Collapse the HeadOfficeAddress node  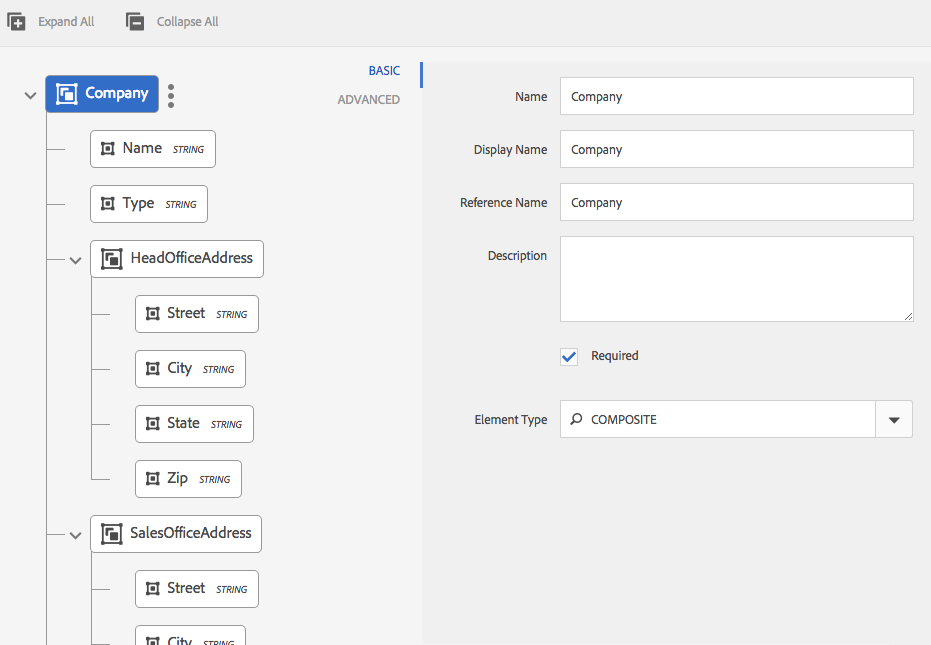(75, 260)
